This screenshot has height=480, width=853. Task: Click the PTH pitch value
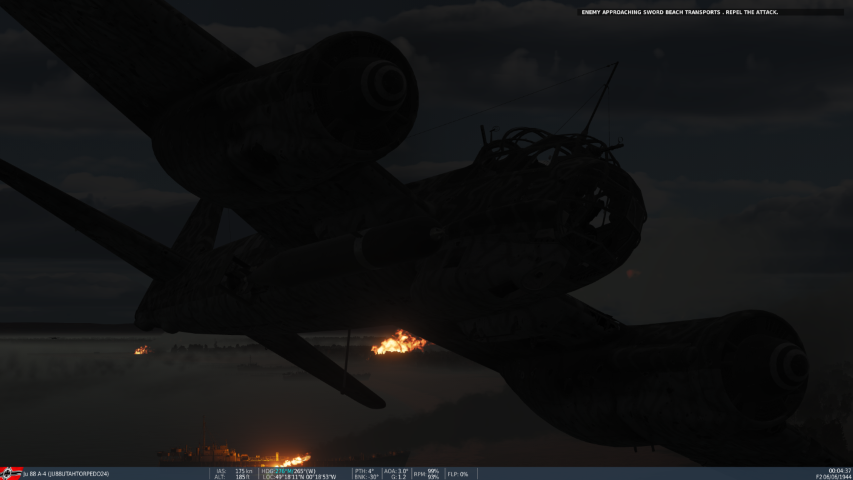364,470
